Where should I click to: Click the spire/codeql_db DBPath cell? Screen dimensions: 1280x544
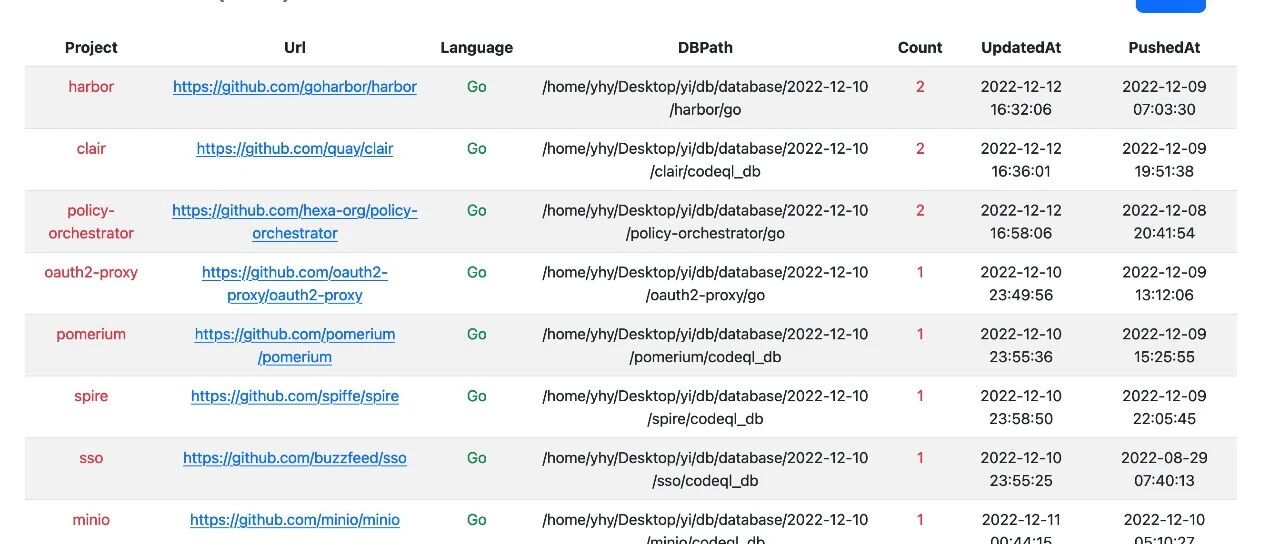705,408
